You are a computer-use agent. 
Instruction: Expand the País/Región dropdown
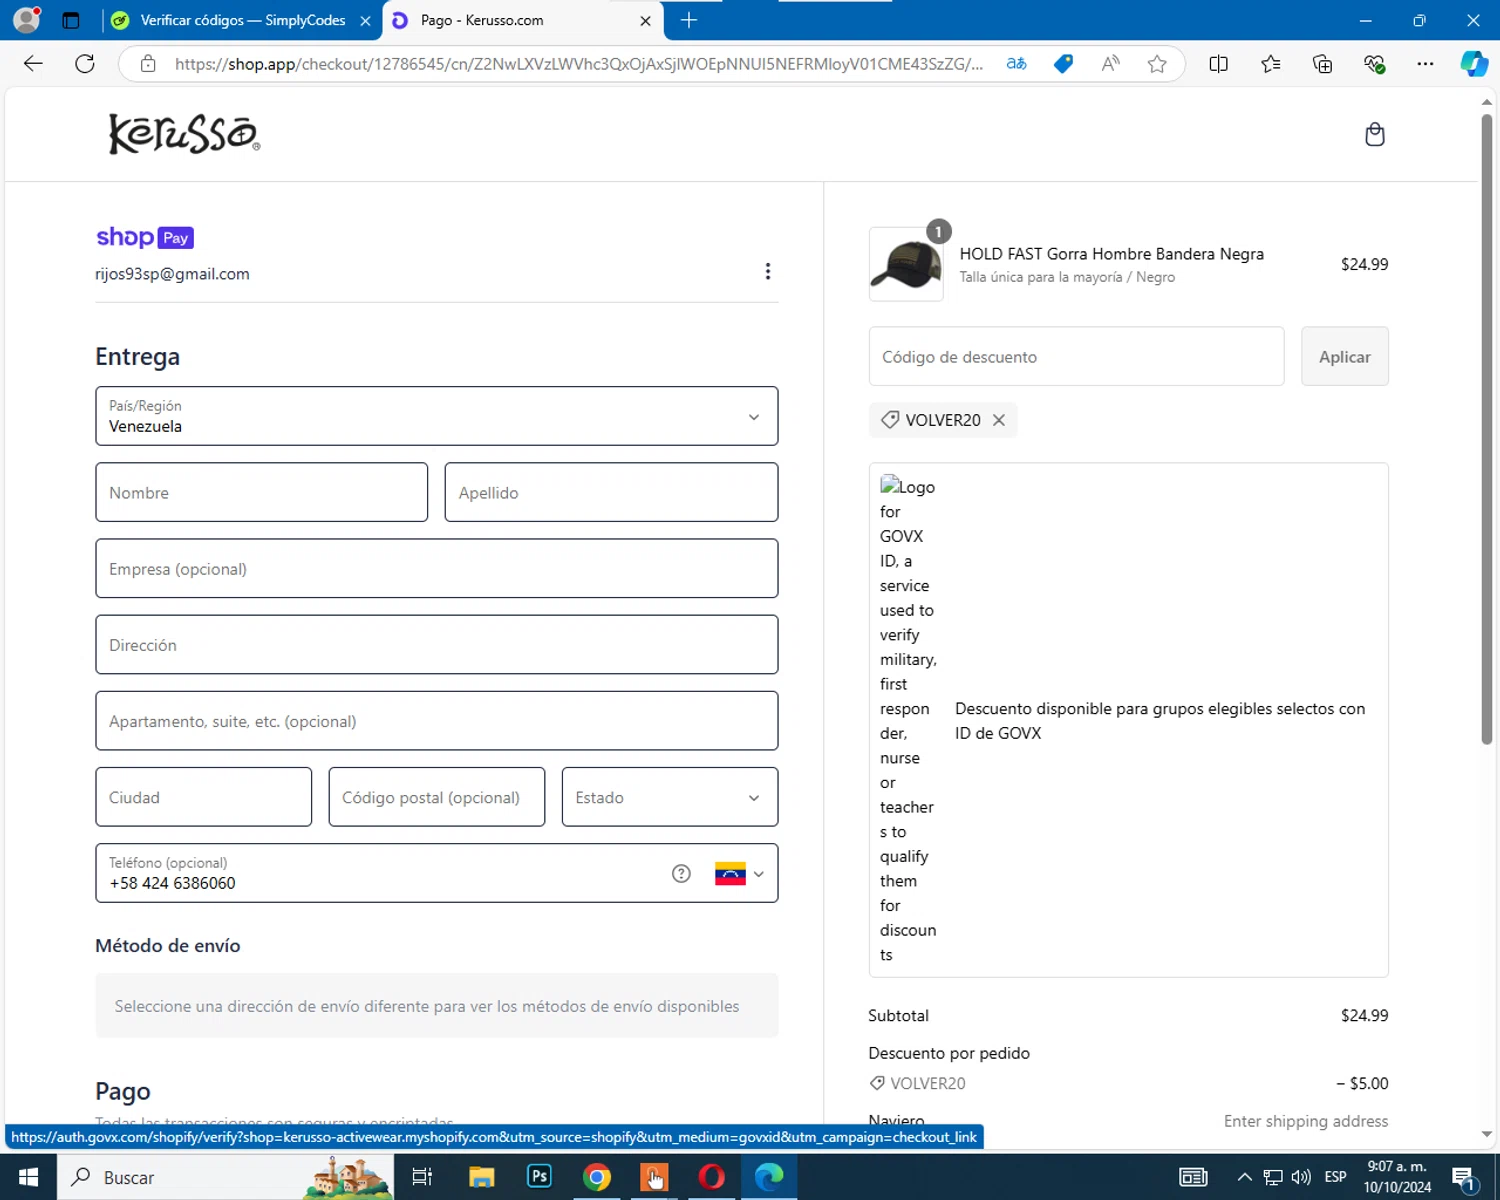(437, 416)
